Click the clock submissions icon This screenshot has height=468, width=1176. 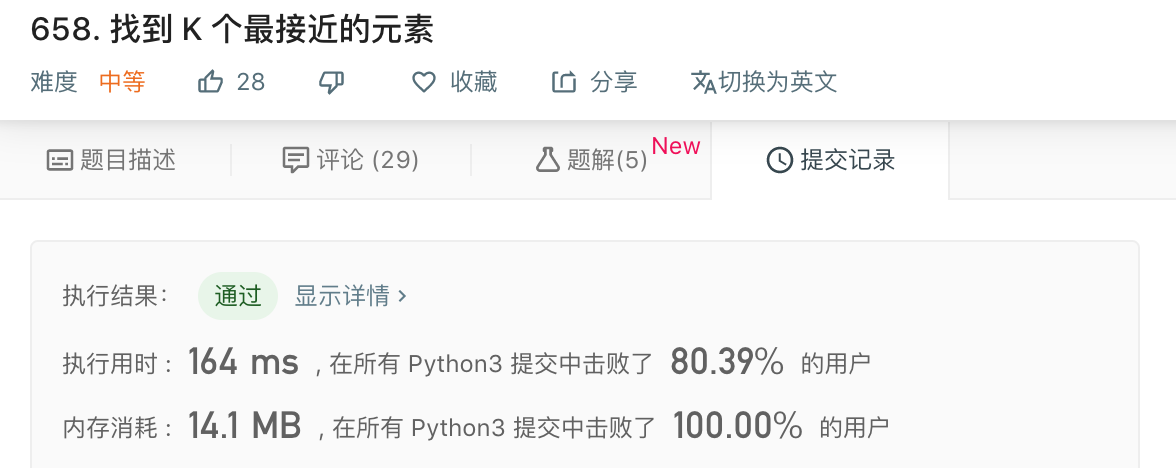click(780, 160)
